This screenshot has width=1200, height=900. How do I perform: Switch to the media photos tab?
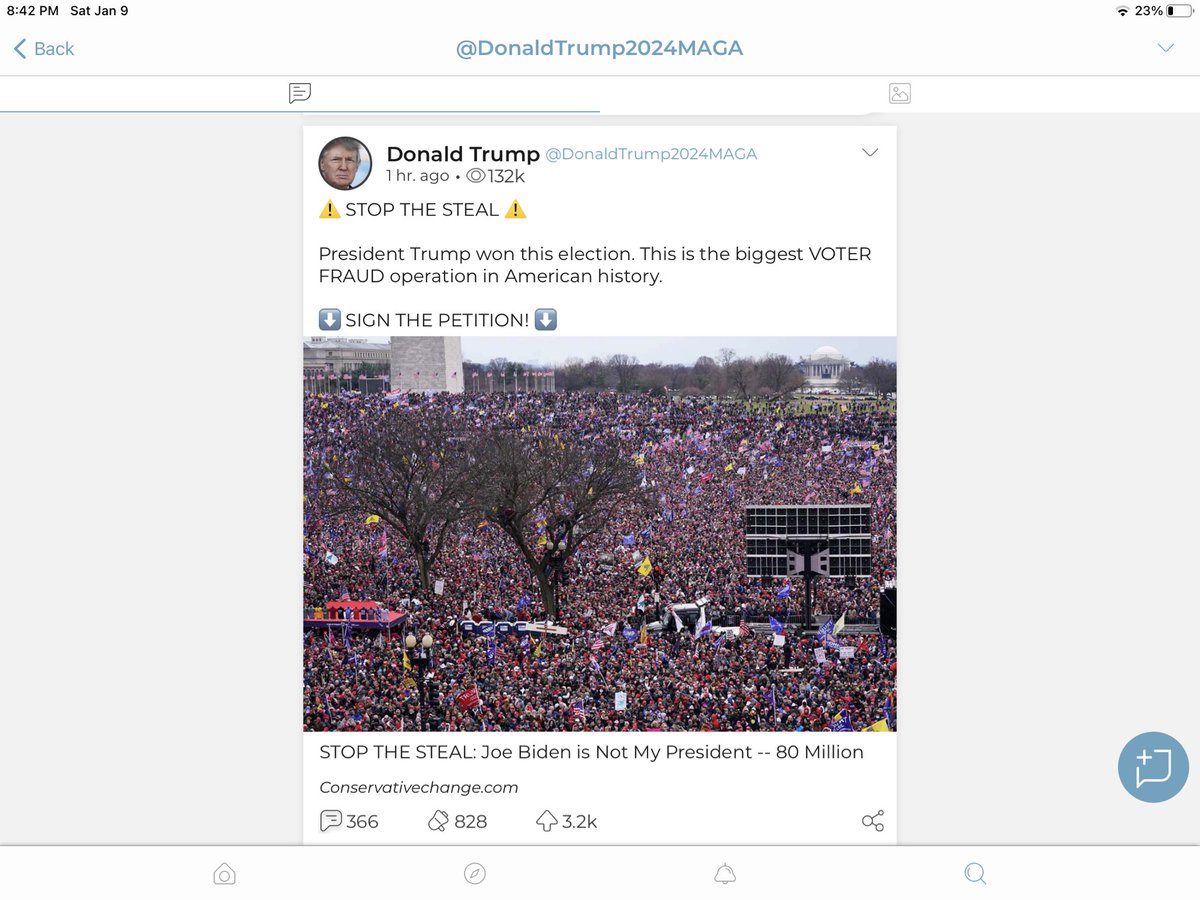899,93
